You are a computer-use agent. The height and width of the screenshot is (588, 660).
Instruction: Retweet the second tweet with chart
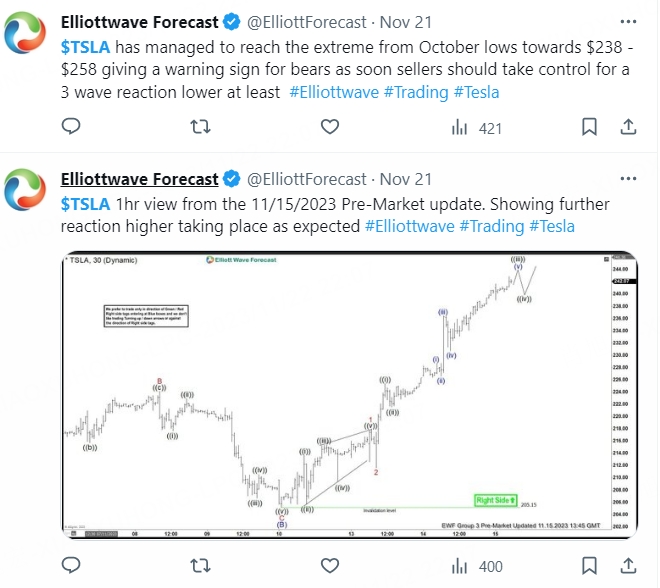(201, 567)
